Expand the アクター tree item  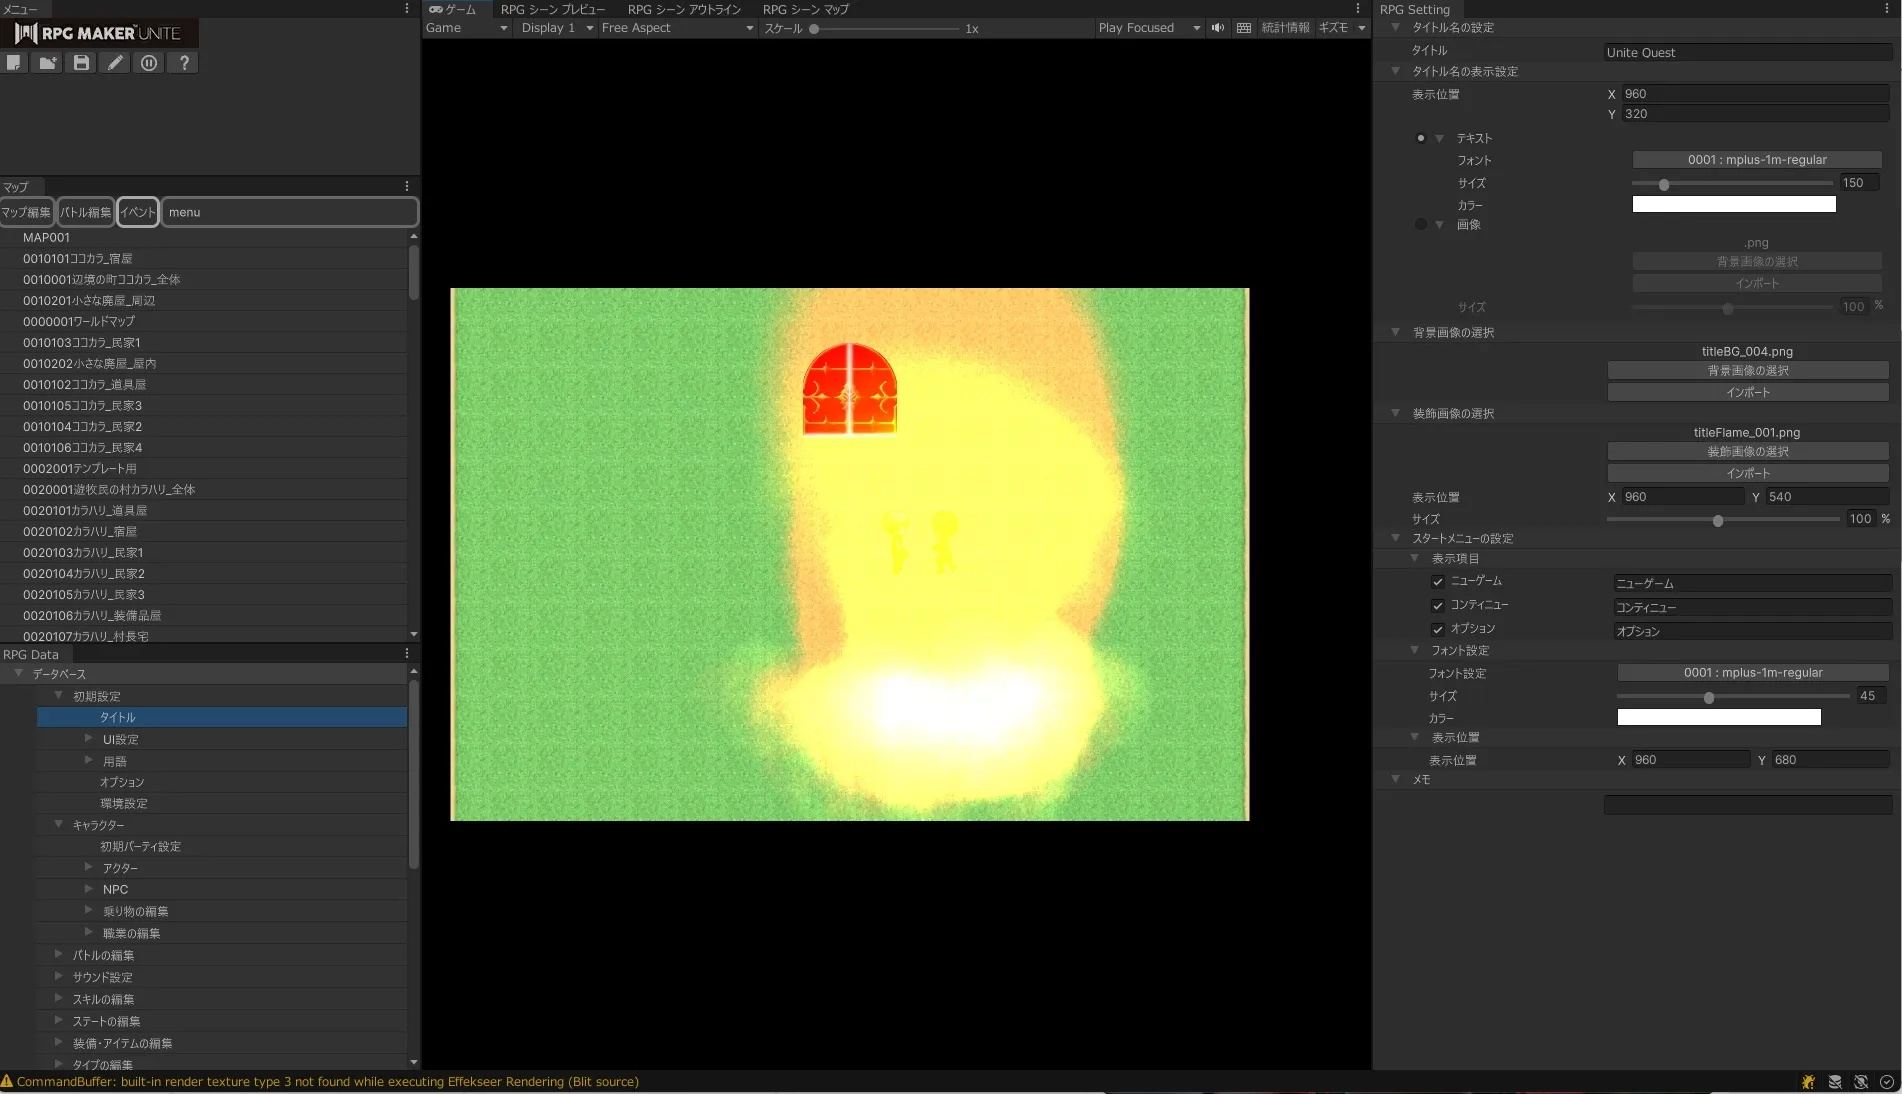click(88, 867)
